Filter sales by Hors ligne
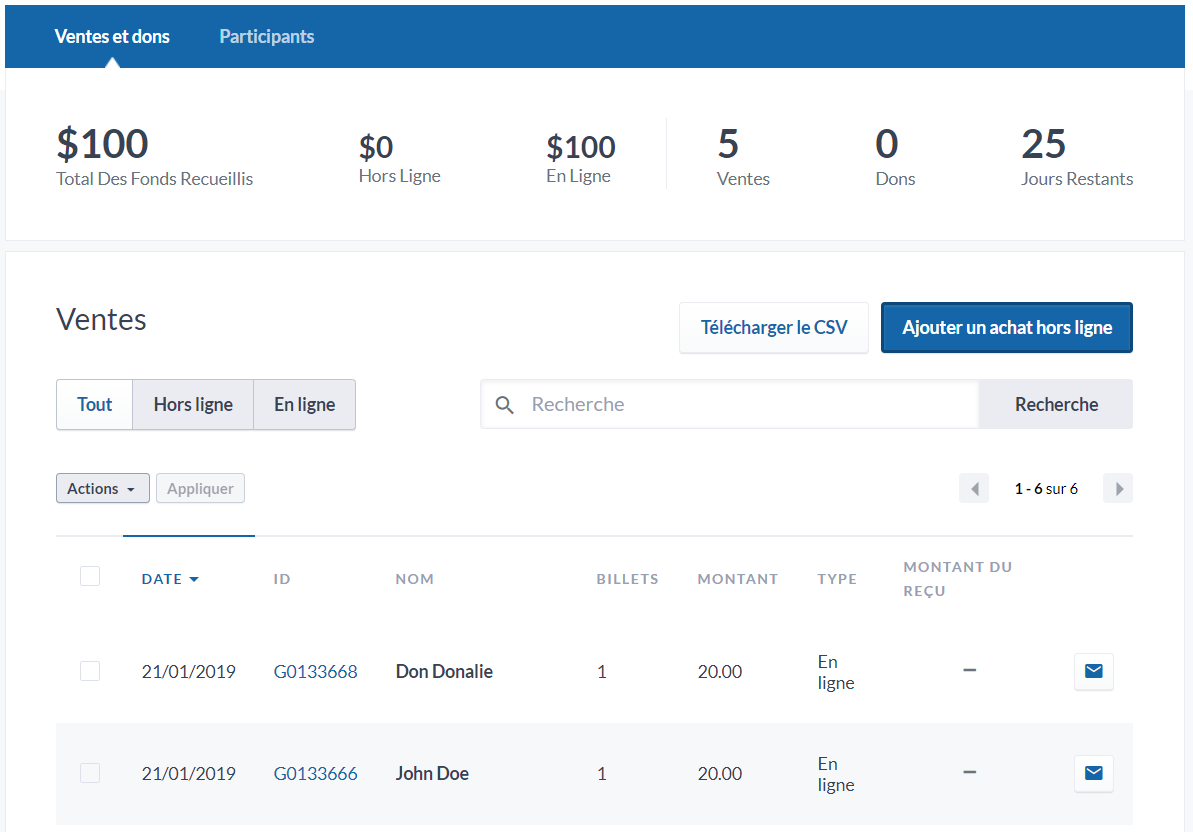Viewport: 1193px width, 832px height. (x=193, y=405)
